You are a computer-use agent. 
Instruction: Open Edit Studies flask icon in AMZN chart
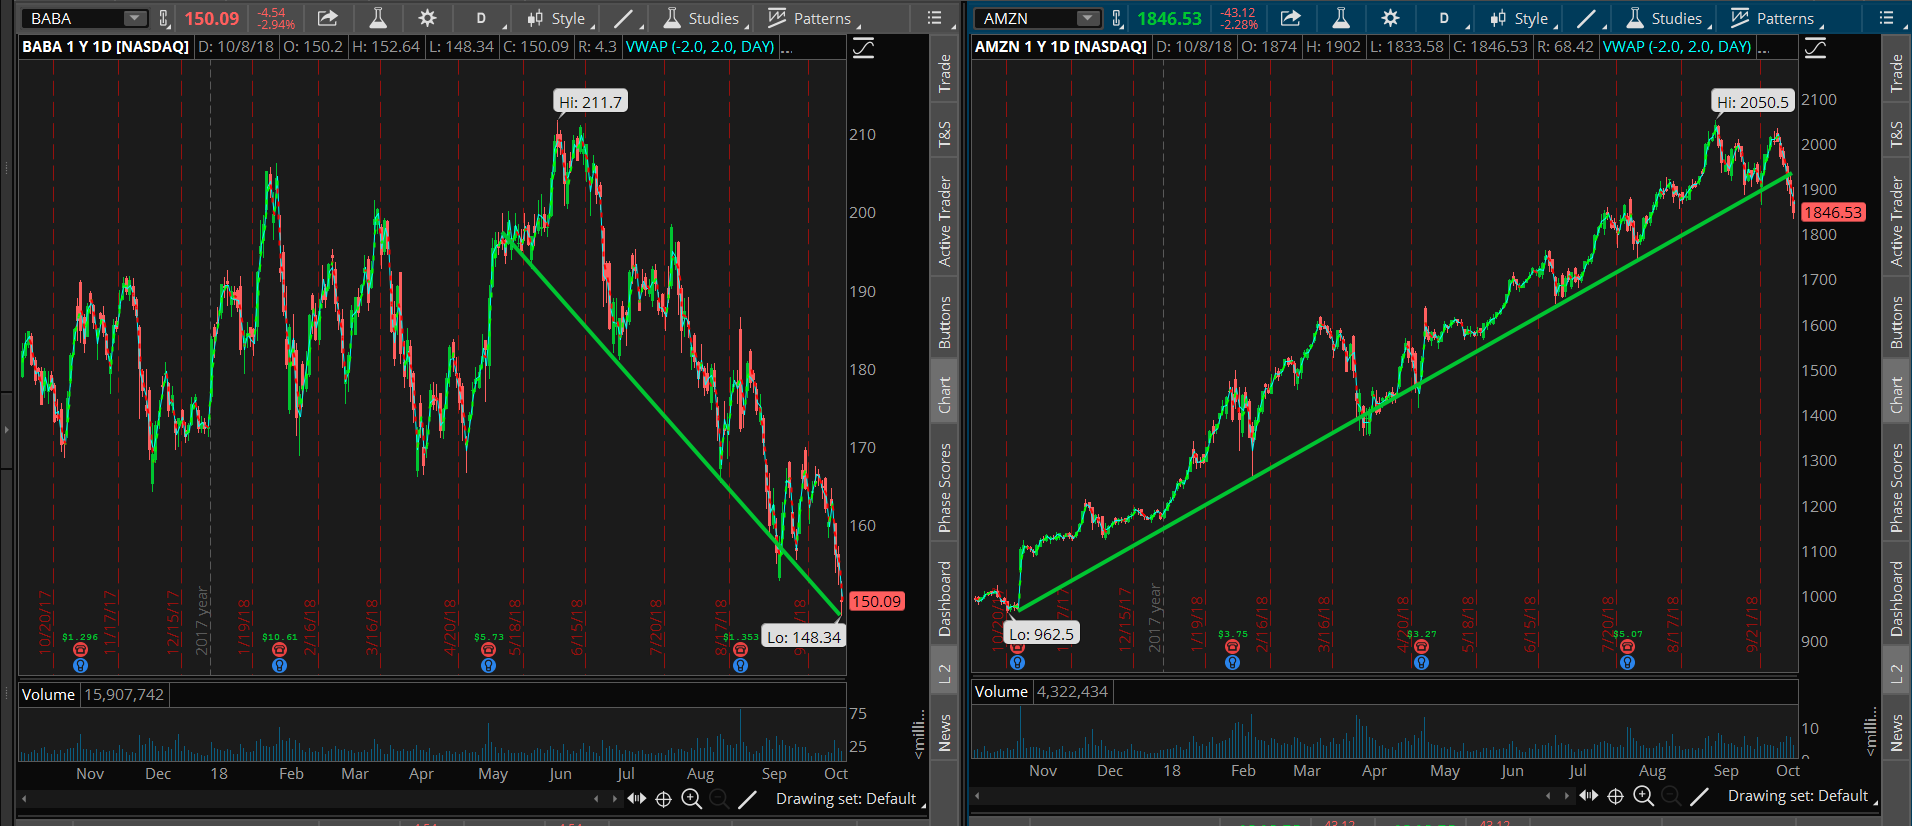1341,18
